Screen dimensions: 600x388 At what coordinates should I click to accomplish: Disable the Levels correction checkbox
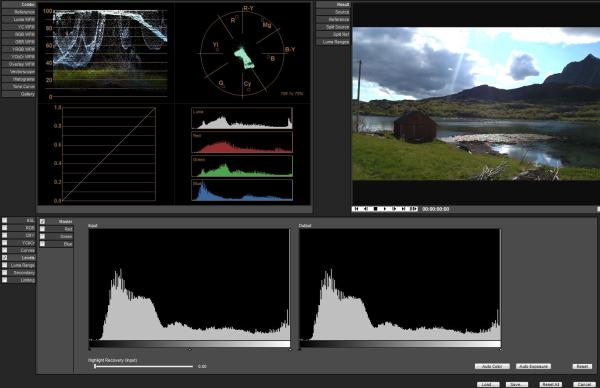tap(5, 258)
